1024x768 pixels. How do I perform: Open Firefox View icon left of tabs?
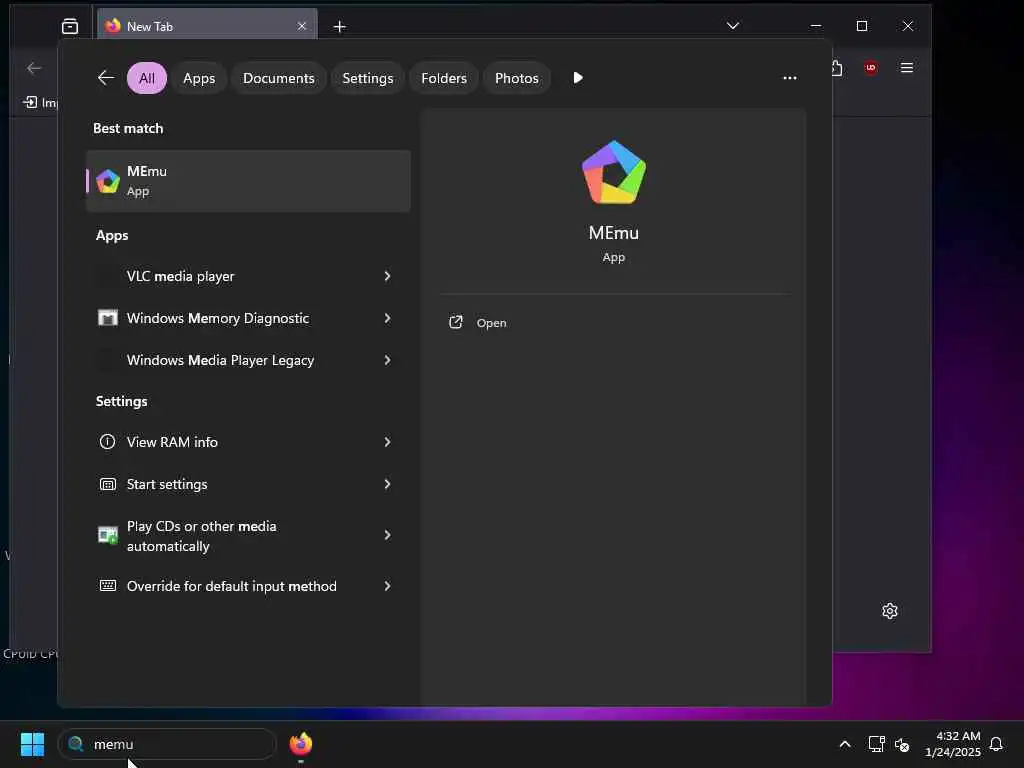pos(70,26)
